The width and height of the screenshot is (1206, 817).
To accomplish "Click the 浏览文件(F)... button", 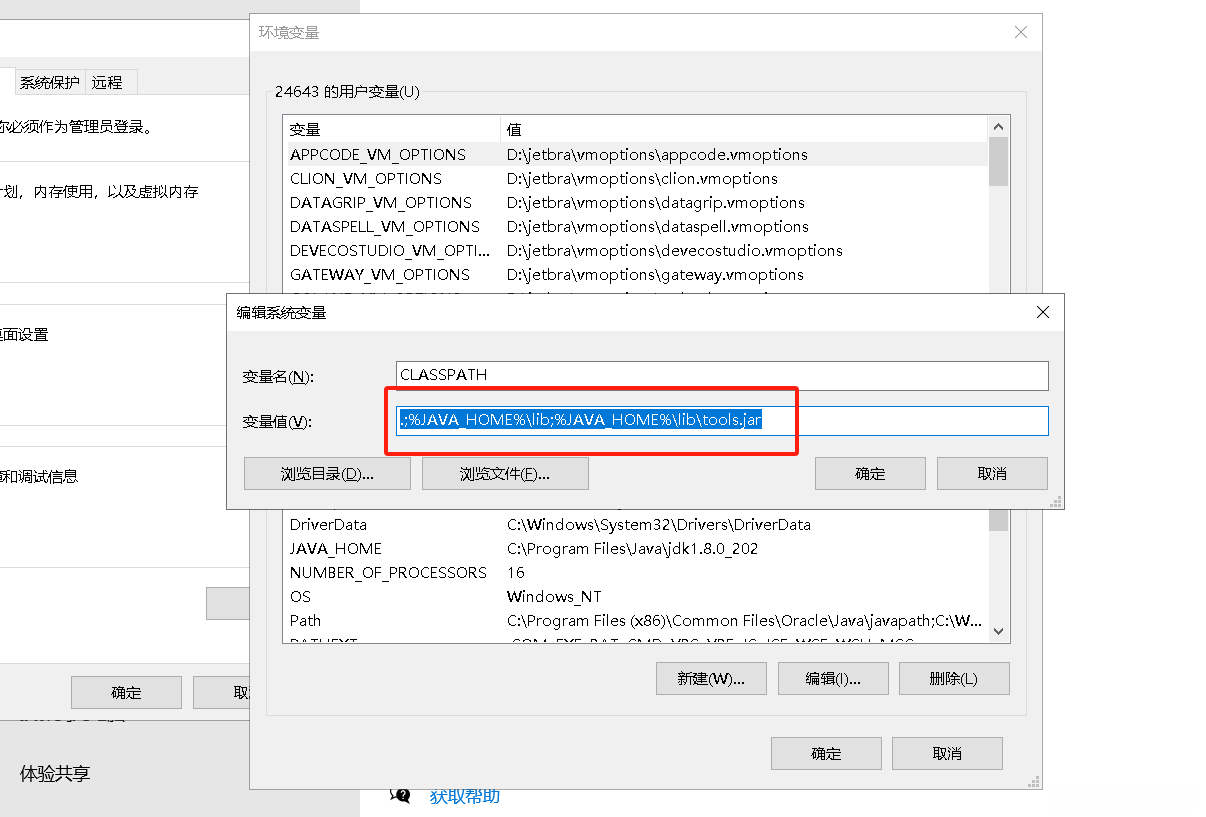I will [x=505, y=473].
